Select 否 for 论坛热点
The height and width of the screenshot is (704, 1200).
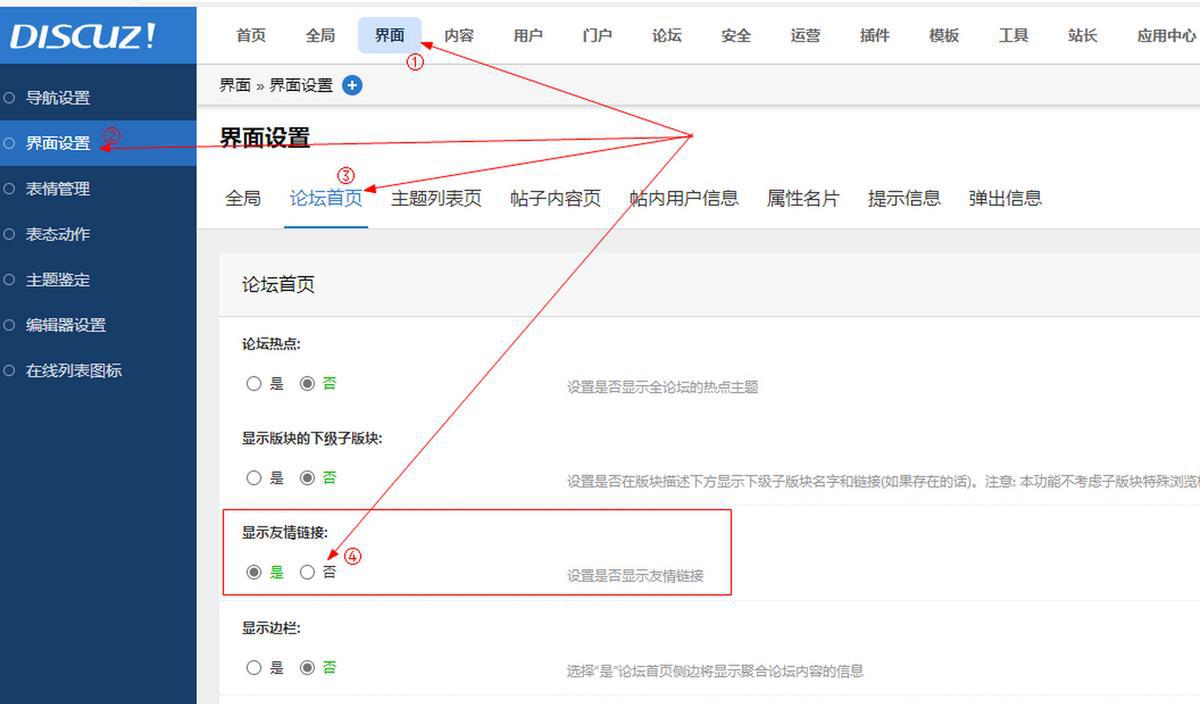click(307, 384)
